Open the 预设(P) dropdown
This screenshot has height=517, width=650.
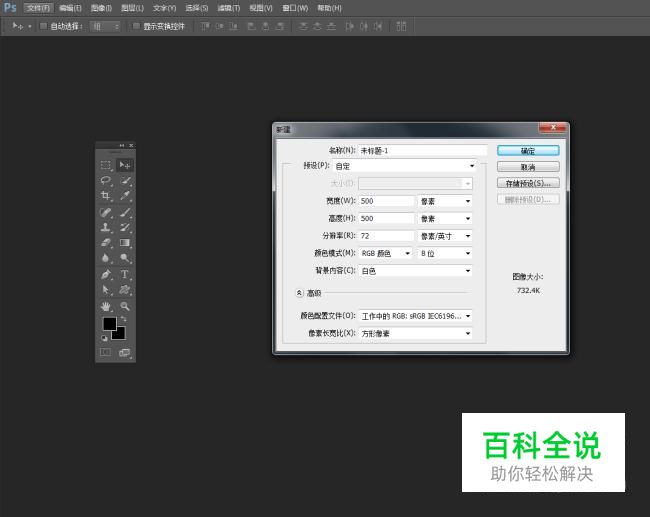pyautogui.click(x=404, y=166)
